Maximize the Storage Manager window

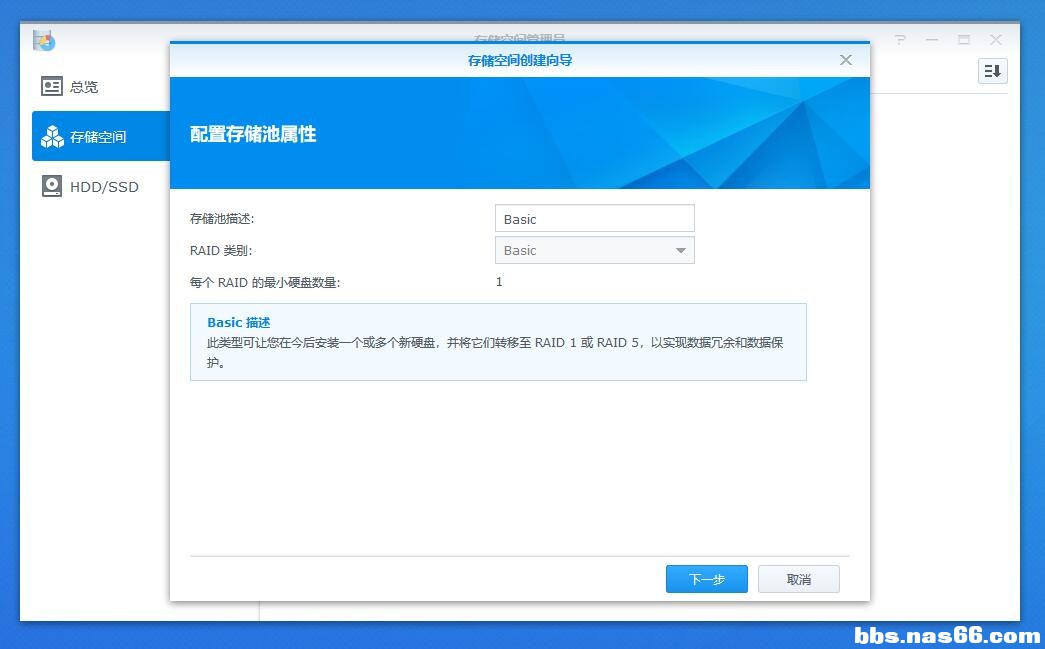(964, 40)
